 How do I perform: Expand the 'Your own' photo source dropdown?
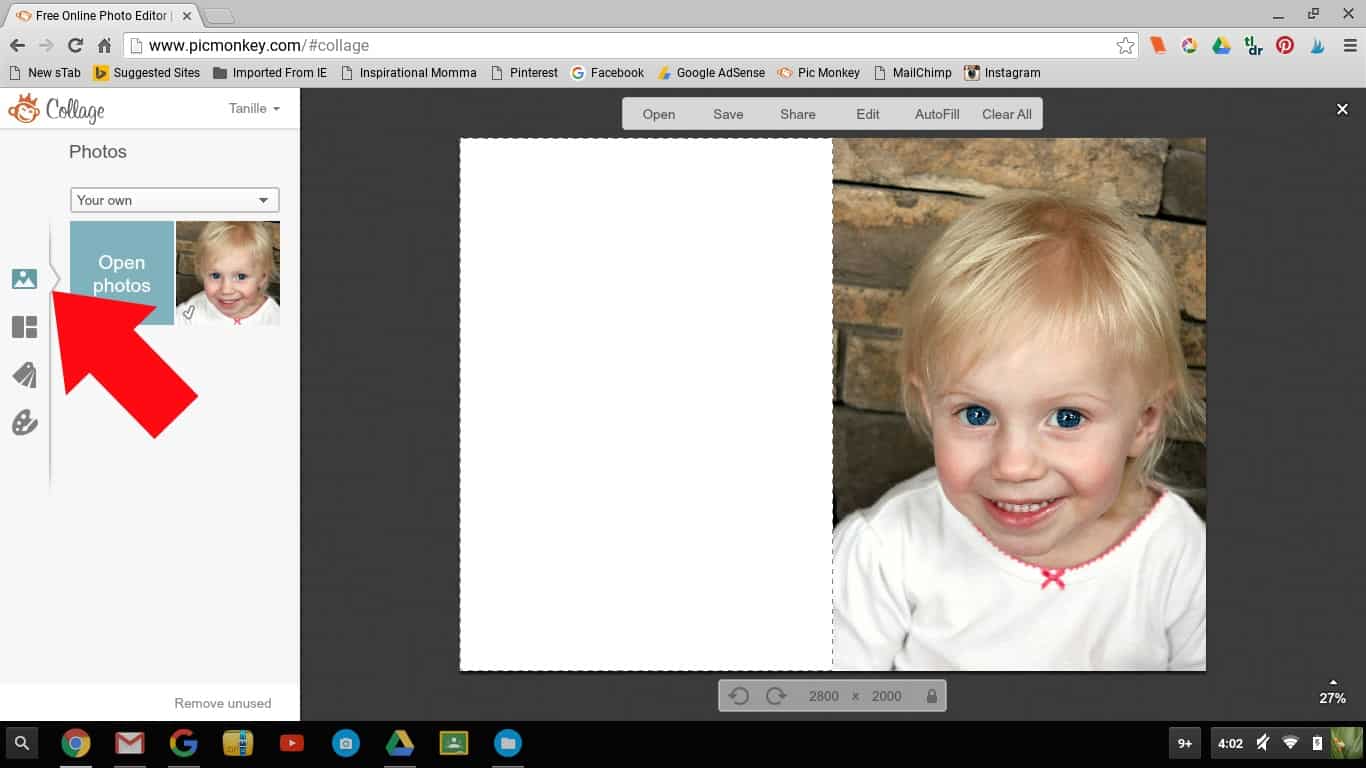coord(174,200)
